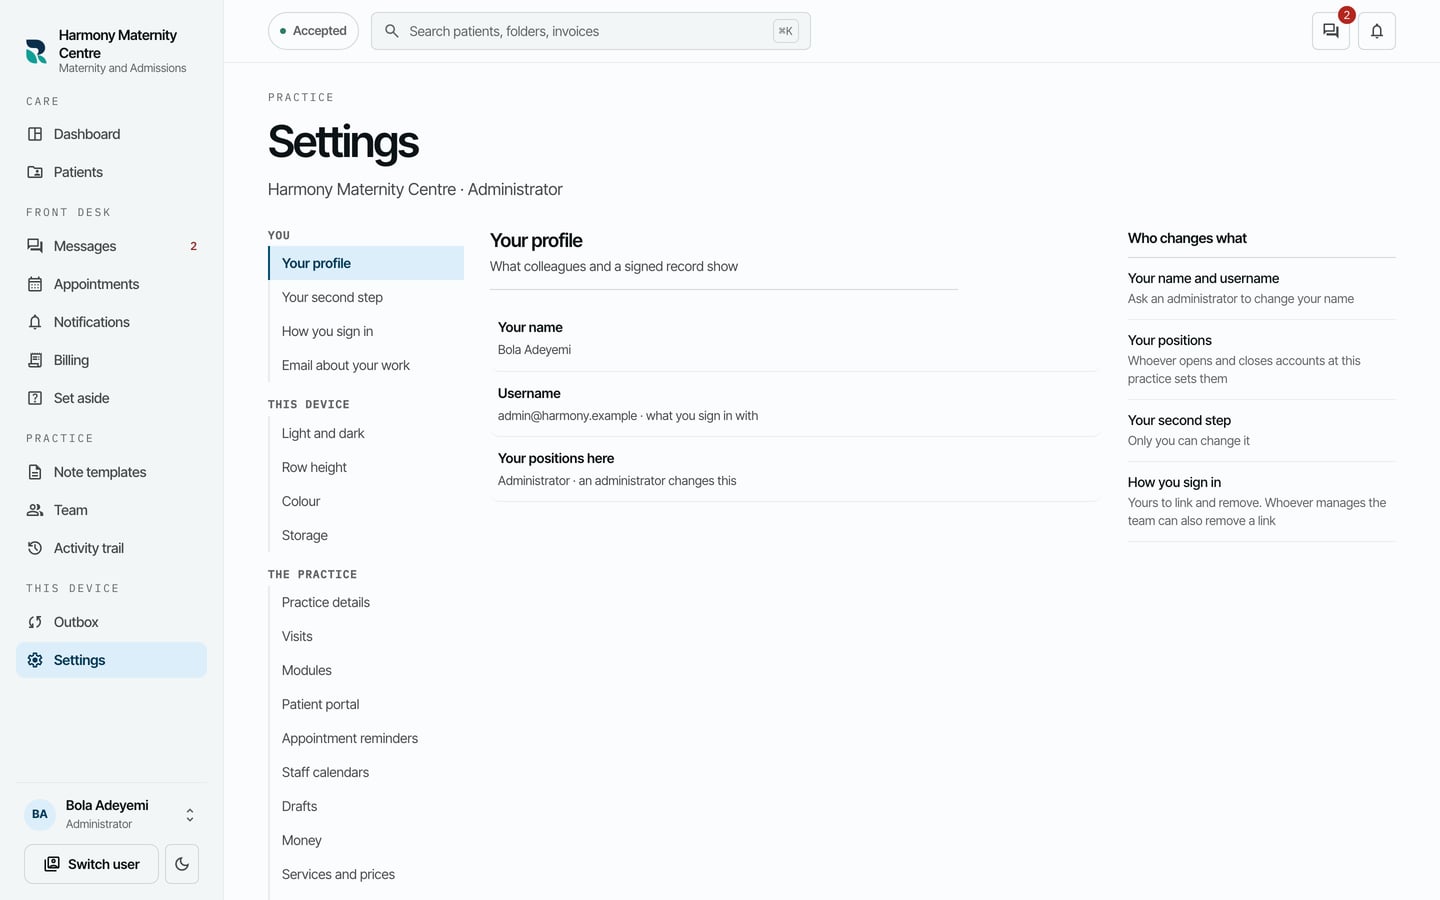The width and height of the screenshot is (1440, 900).
Task: Click the Appointments calendar icon
Action: coord(35,284)
